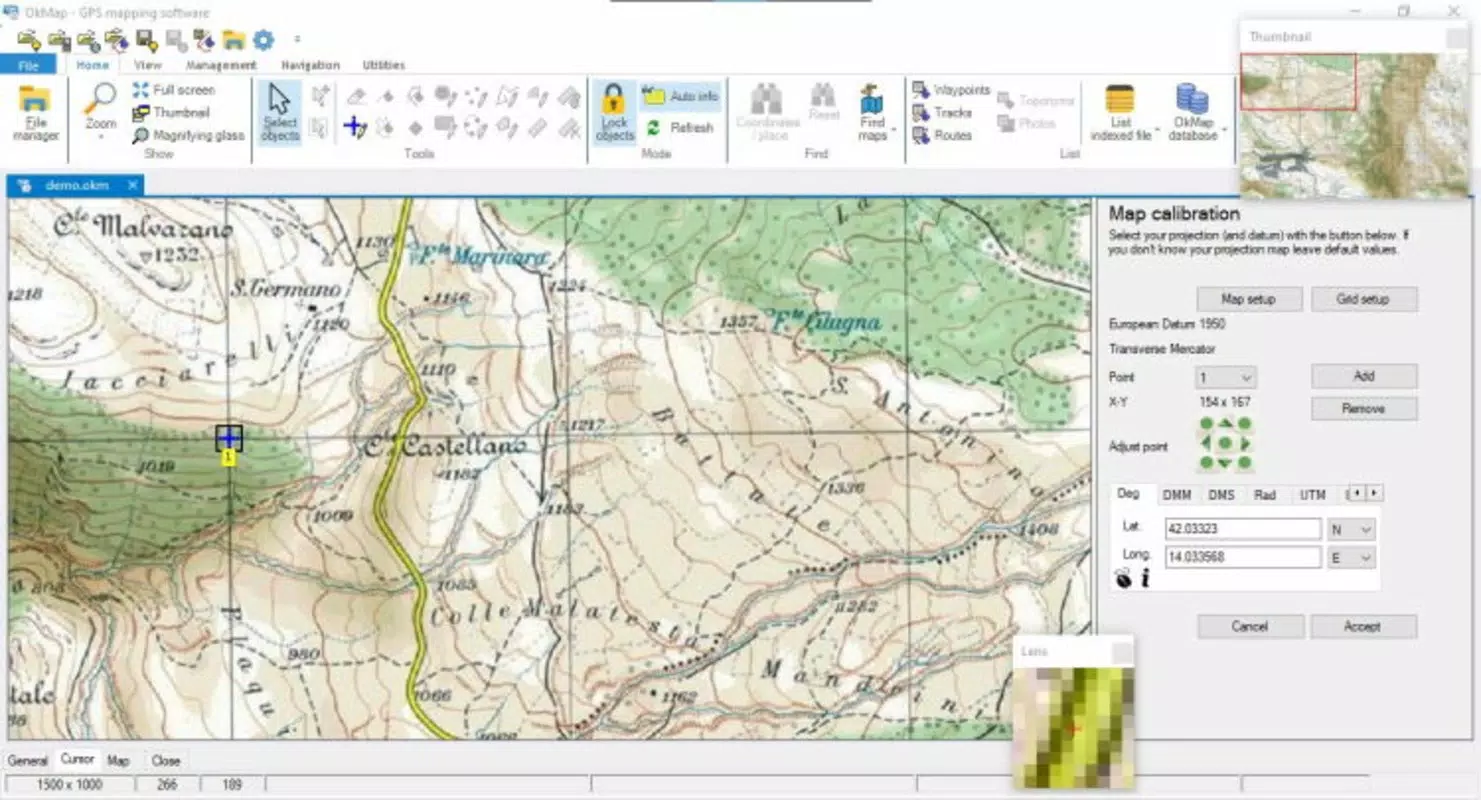
Task: Switch to the Navigation ribbon tab
Action: [310, 65]
